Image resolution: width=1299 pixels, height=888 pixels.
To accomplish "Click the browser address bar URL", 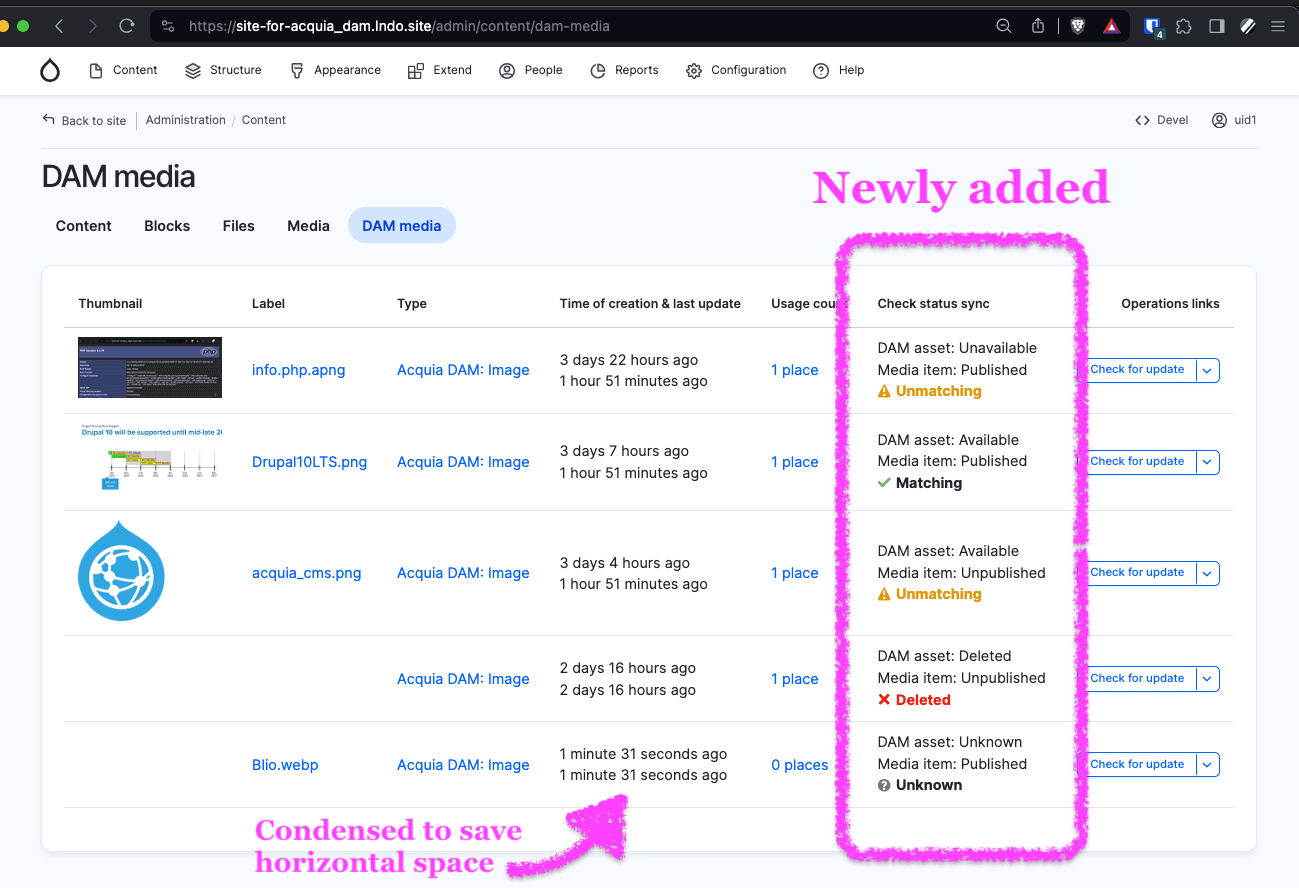I will (x=399, y=27).
